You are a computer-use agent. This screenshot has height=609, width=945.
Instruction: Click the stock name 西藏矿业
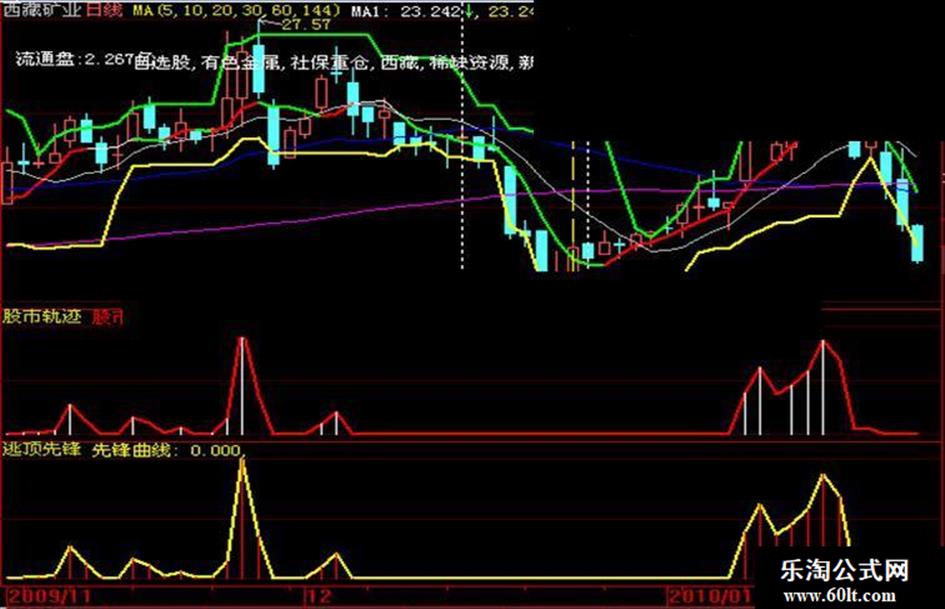click(41, 10)
